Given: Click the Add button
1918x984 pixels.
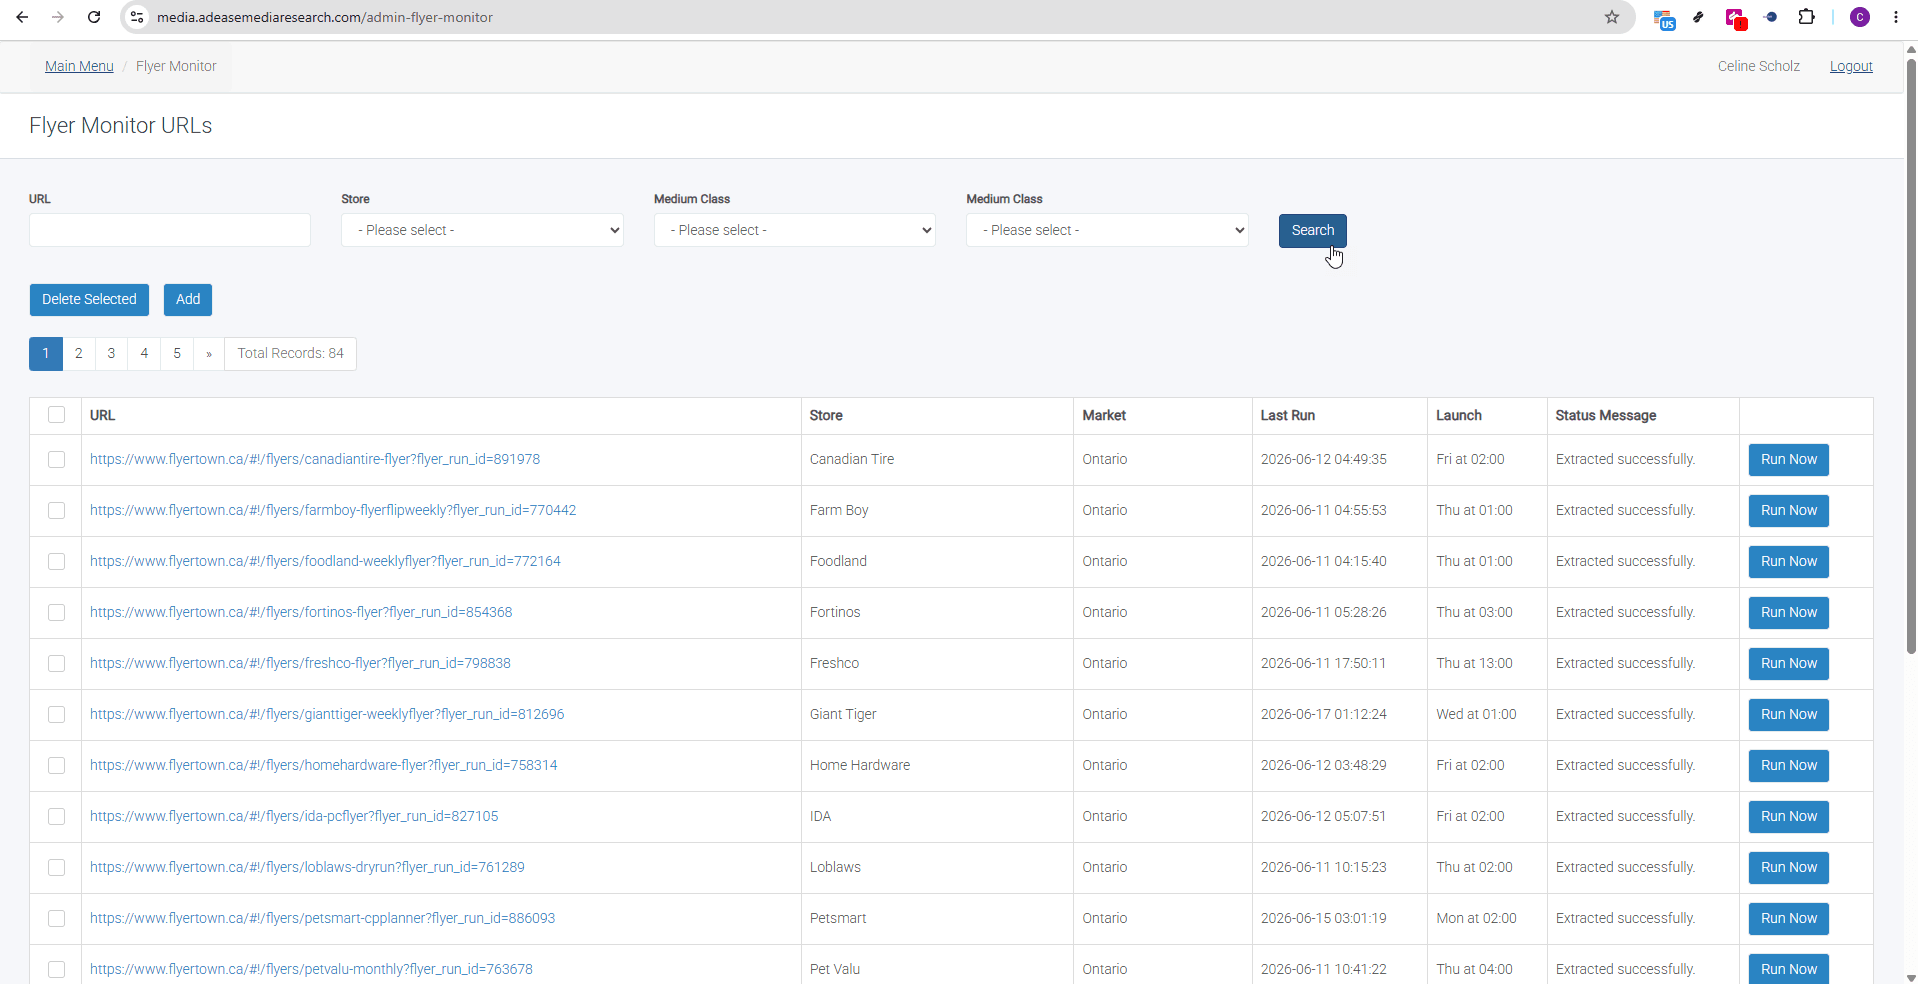Looking at the screenshot, I should pyautogui.click(x=188, y=300).
